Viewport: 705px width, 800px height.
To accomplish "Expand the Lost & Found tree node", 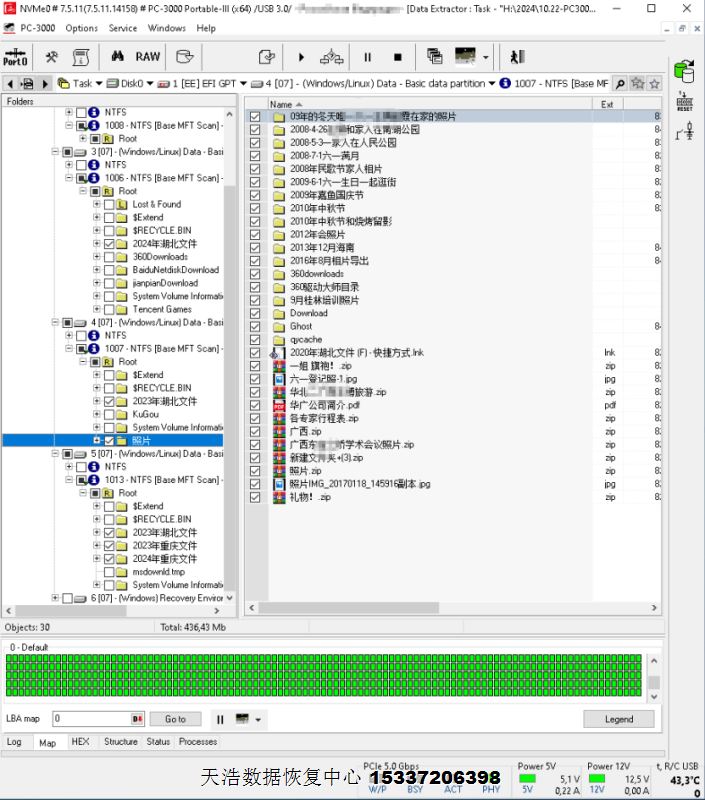I will [96, 204].
